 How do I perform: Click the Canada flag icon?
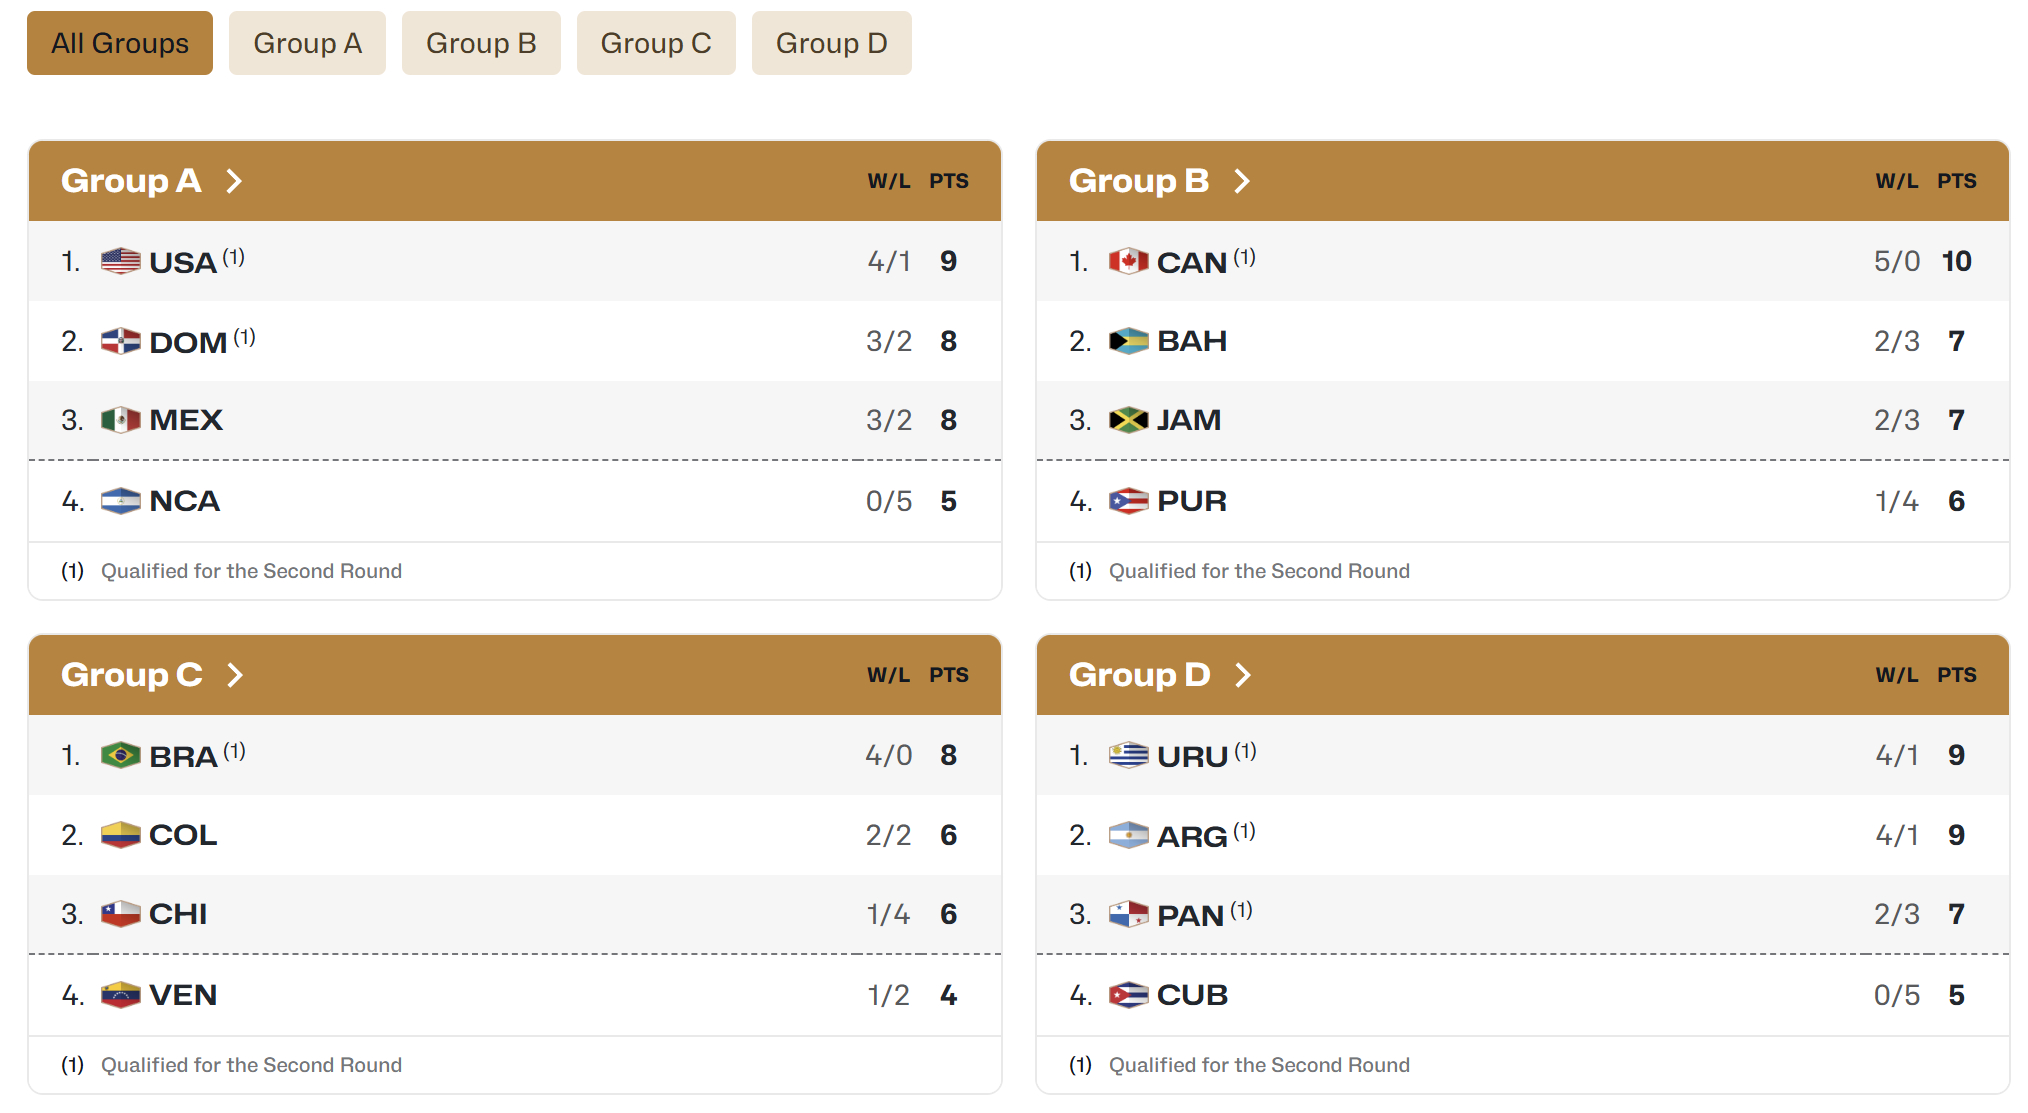pyautogui.click(x=1128, y=261)
